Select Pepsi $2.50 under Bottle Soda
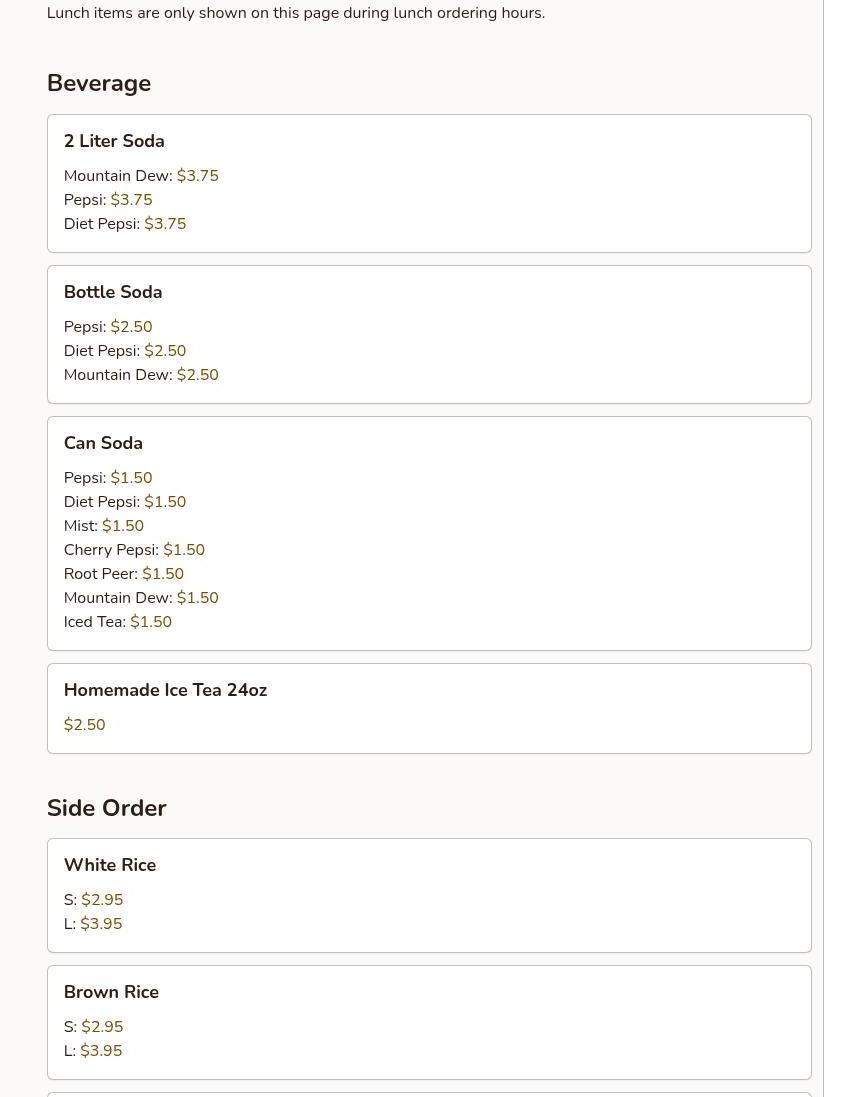The image size is (844, 1097). [108, 327]
